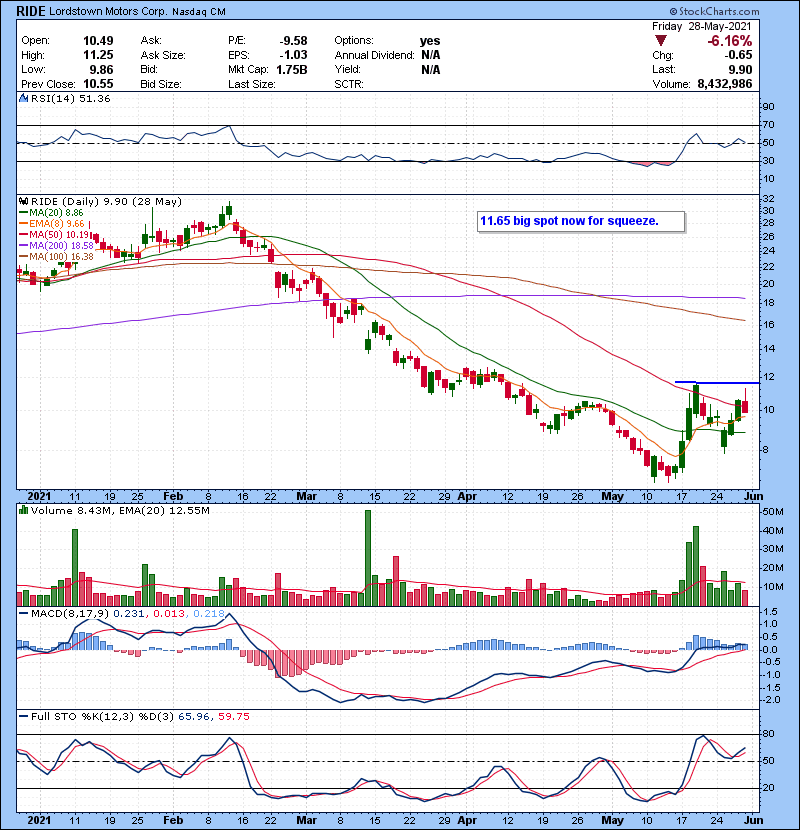
Task: Click the 80 level on stochastic axis
Action: coord(768,734)
